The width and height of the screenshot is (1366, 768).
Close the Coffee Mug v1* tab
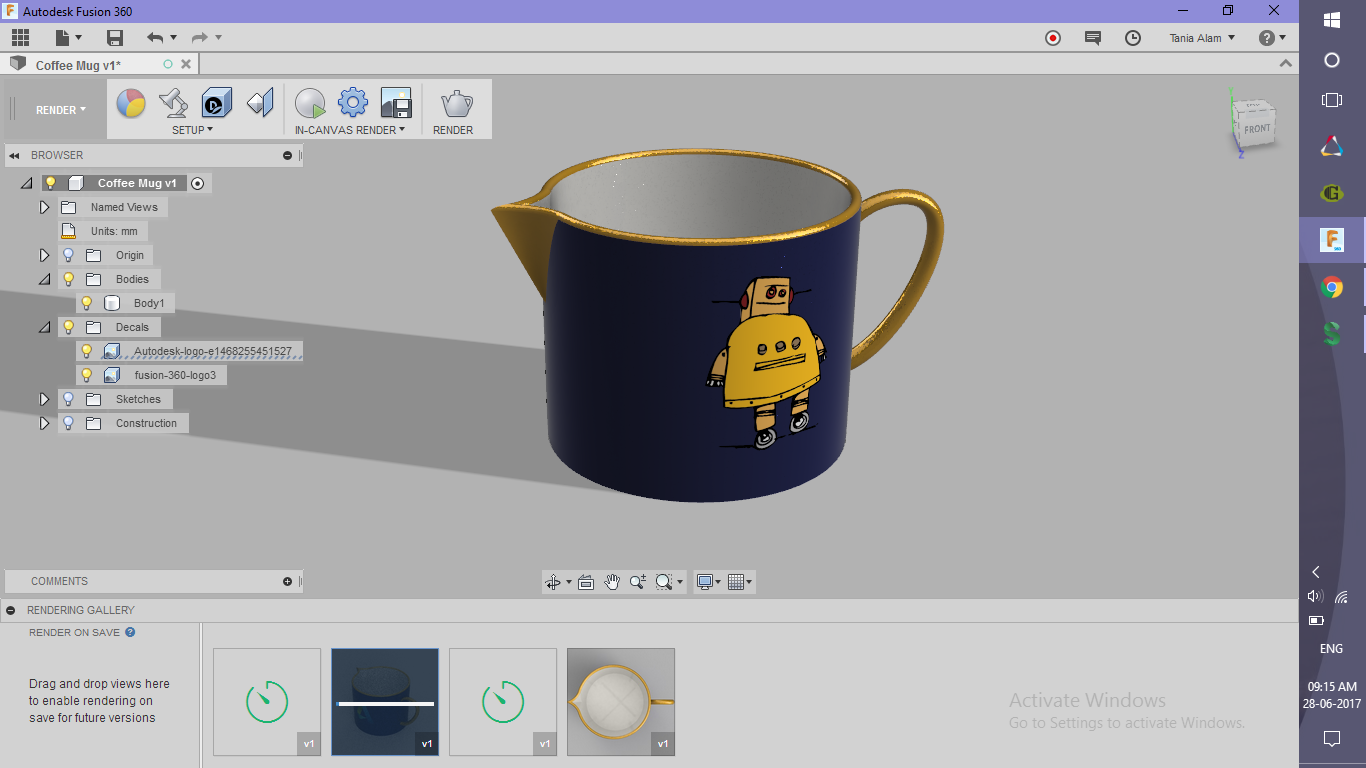click(x=186, y=64)
